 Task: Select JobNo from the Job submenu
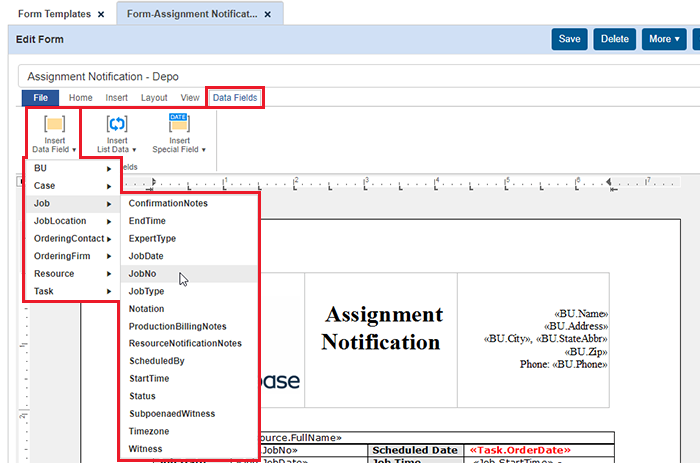point(143,273)
